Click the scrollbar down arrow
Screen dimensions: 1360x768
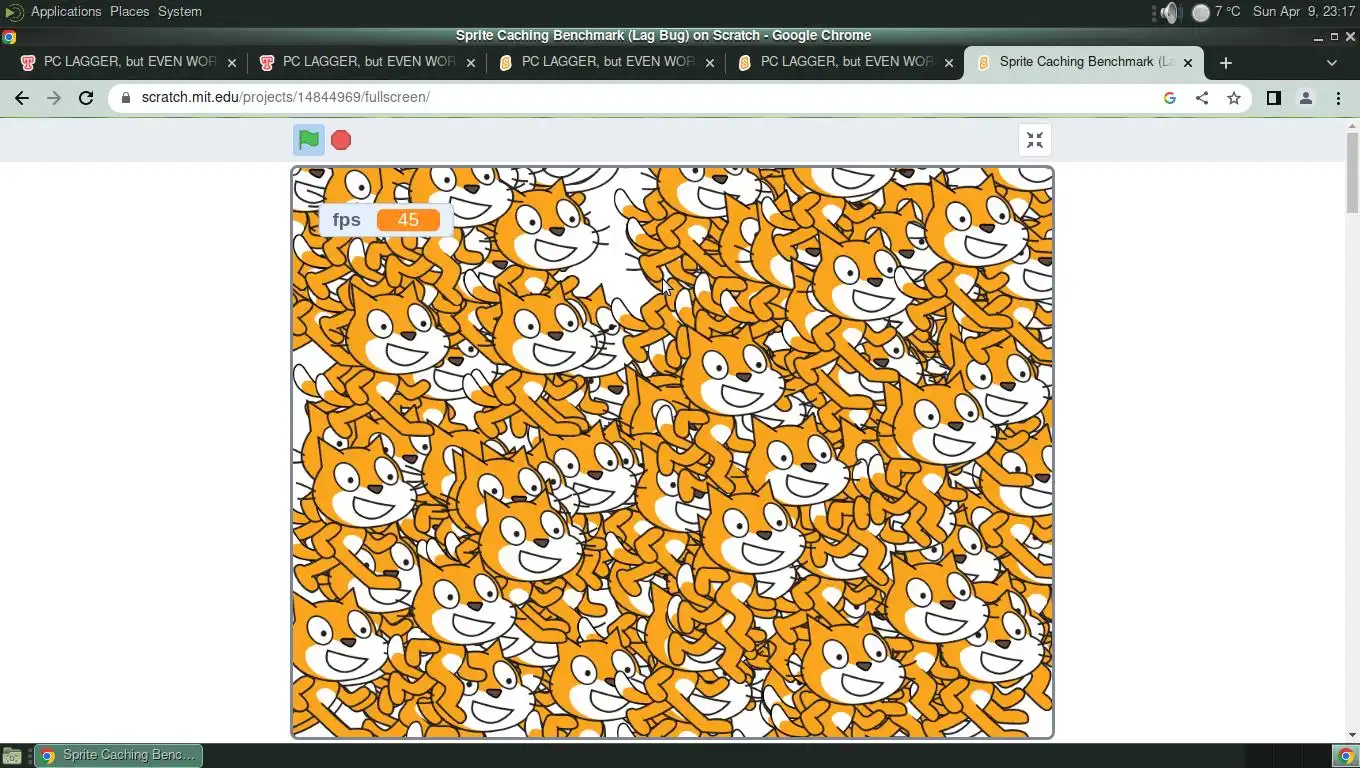click(x=1352, y=735)
